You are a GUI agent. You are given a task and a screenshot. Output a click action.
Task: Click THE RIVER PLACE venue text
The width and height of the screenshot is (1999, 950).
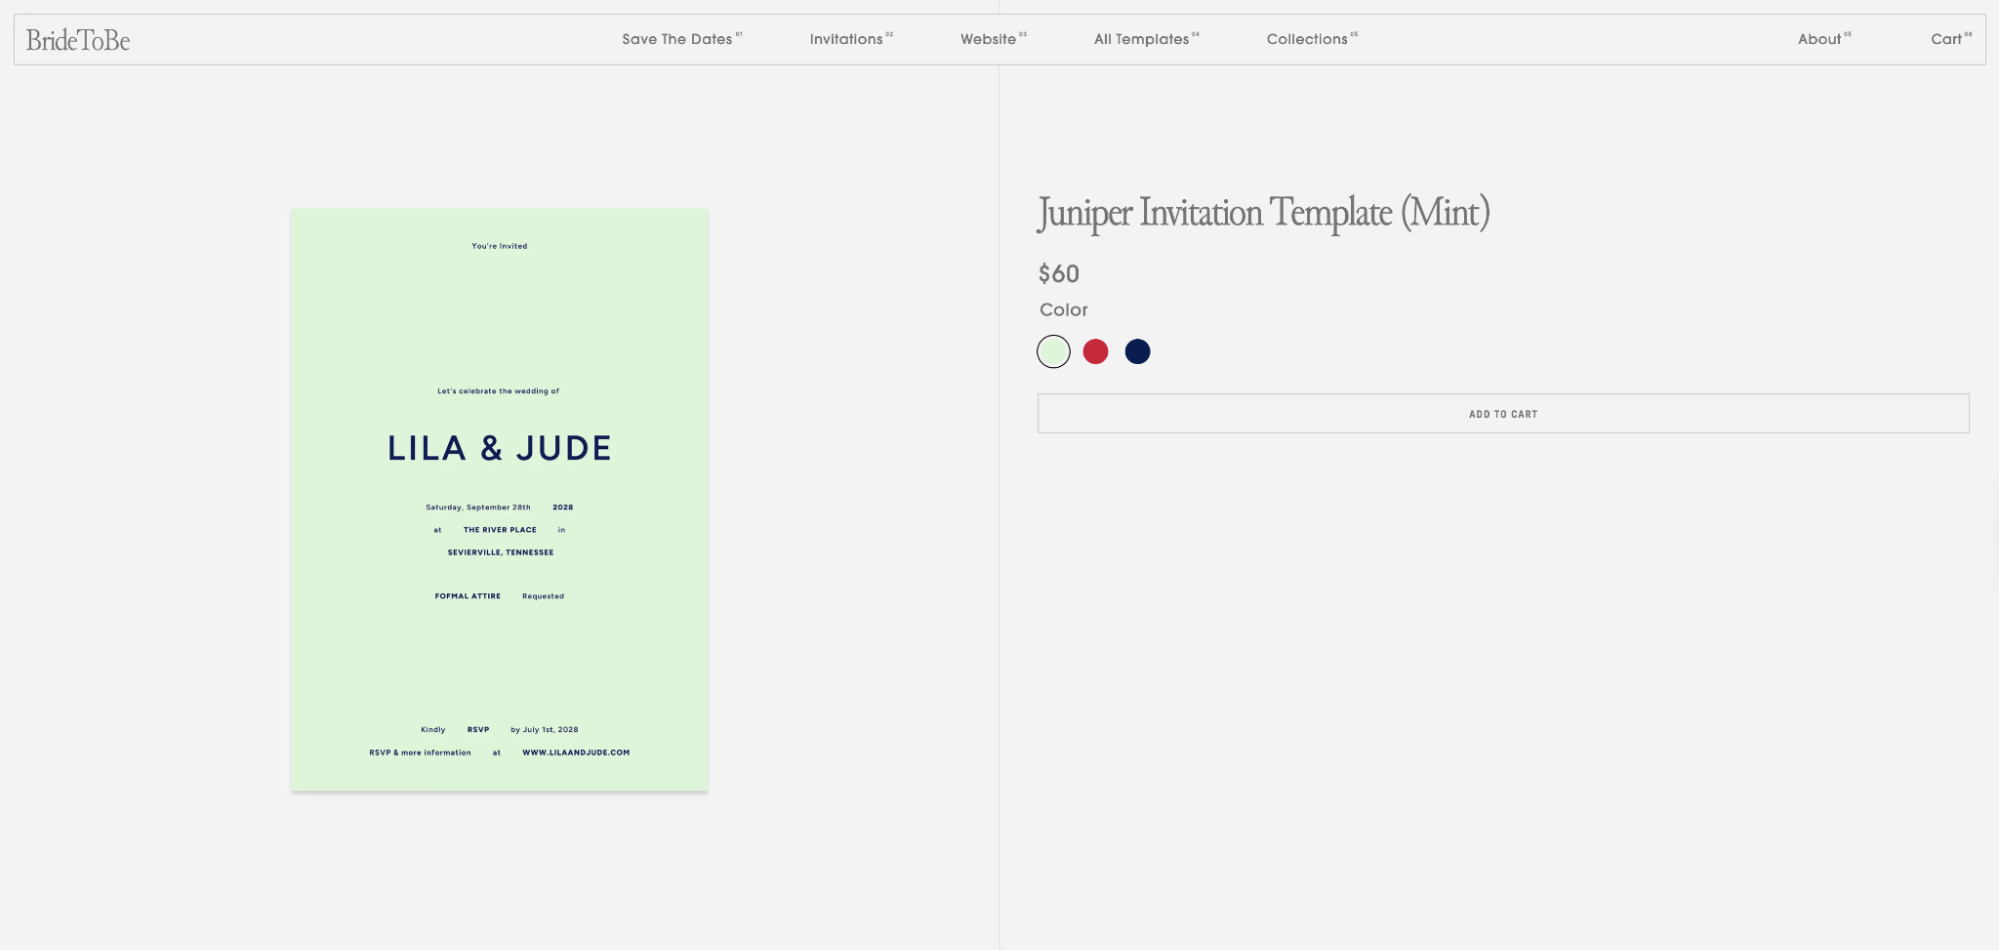click(x=500, y=530)
